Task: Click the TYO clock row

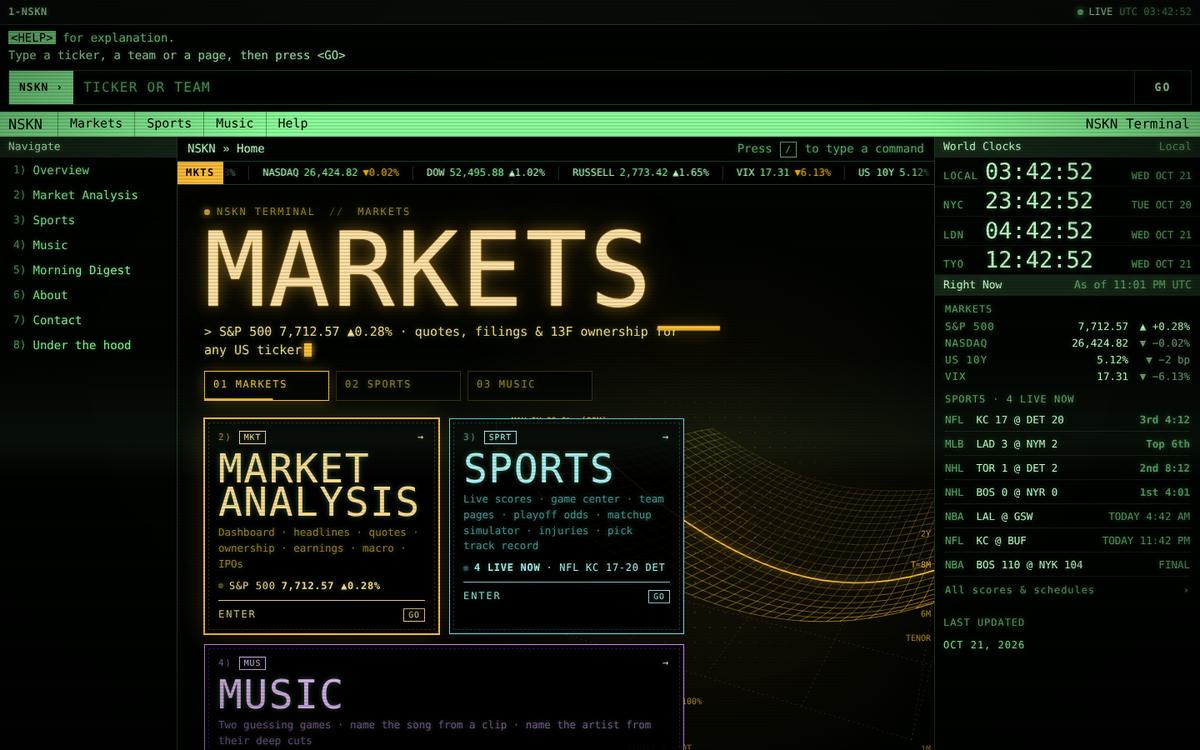Action: (x=1067, y=260)
